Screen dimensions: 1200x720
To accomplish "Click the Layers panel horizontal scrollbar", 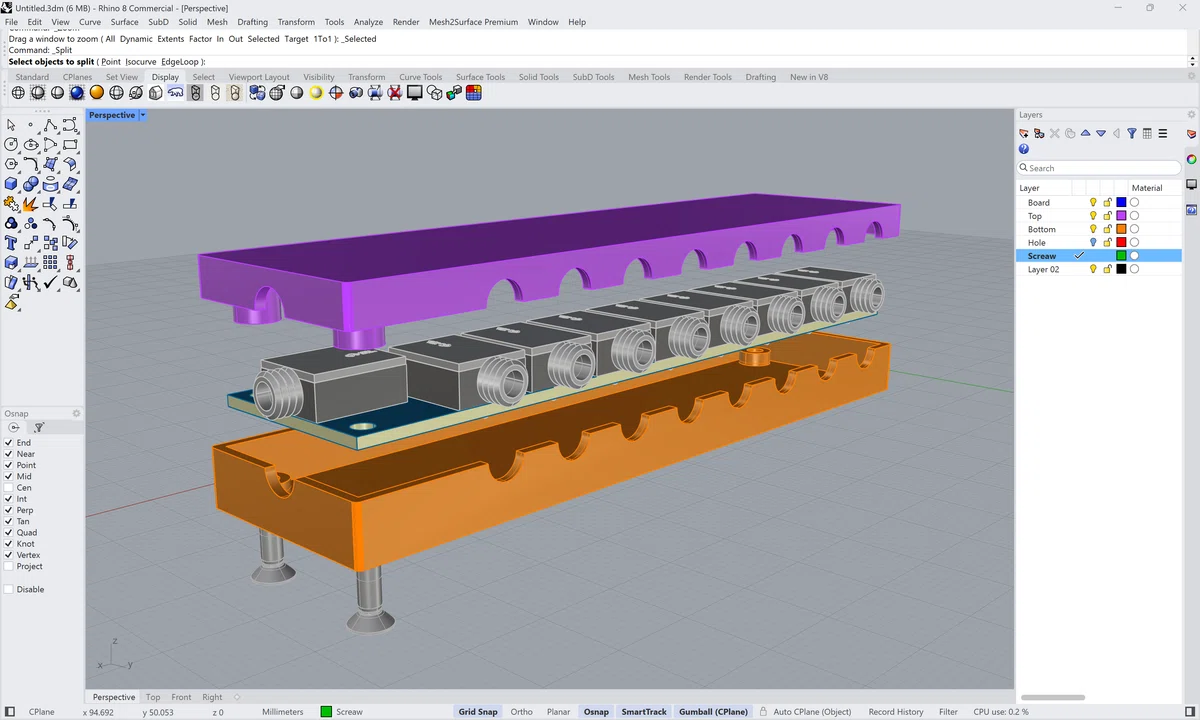I will point(1053,697).
